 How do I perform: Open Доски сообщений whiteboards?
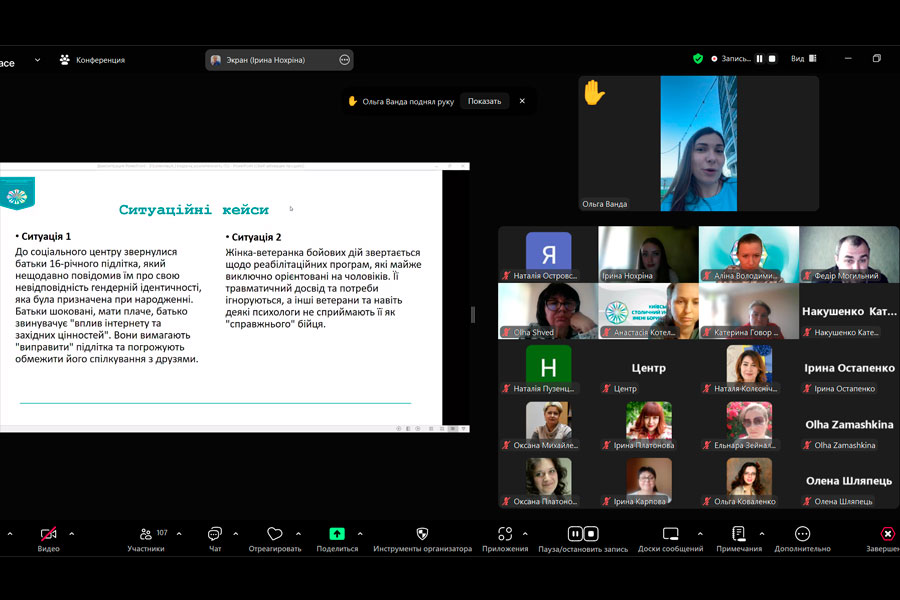[x=670, y=539]
